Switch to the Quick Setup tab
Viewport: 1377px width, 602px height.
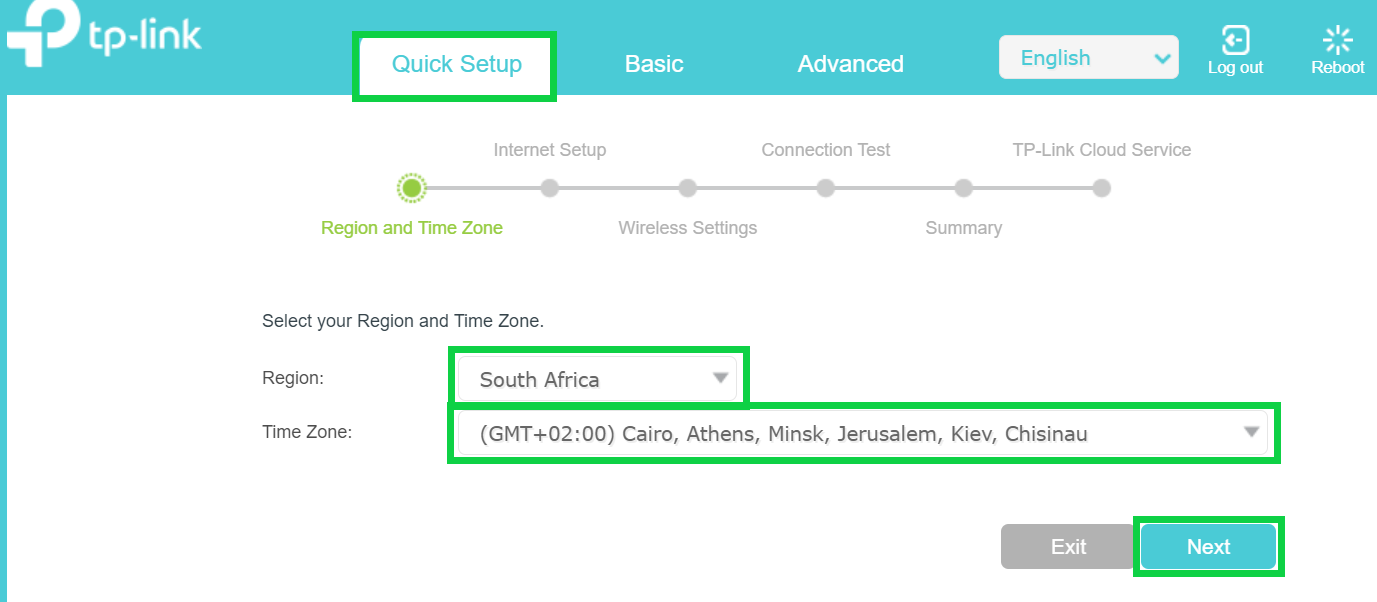point(456,65)
